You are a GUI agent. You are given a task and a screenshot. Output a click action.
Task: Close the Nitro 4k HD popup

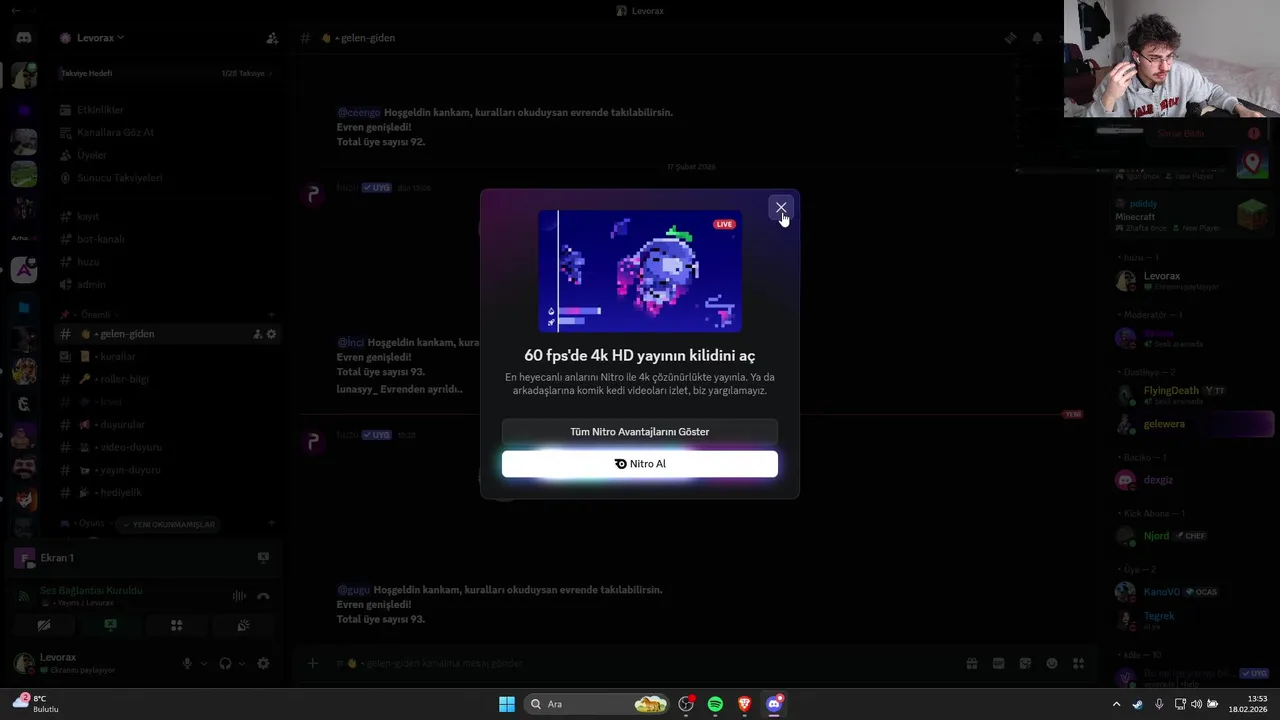(x=781, y=208)
